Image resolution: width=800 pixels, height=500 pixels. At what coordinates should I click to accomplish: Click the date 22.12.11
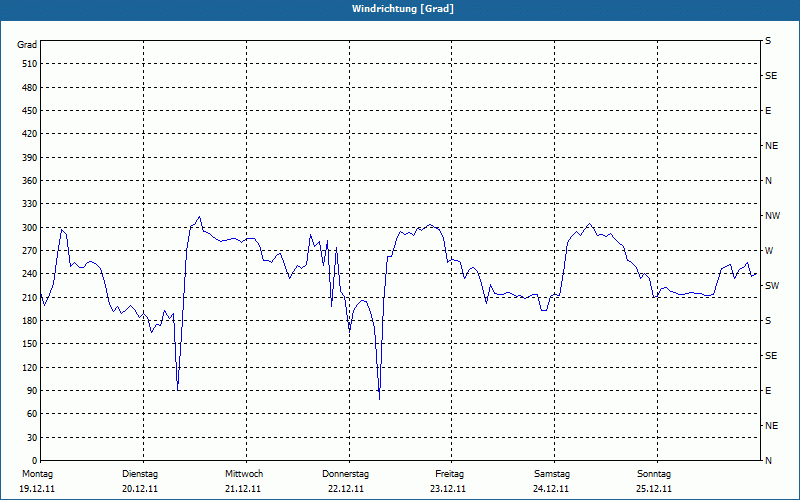click(x=346, y=489)
